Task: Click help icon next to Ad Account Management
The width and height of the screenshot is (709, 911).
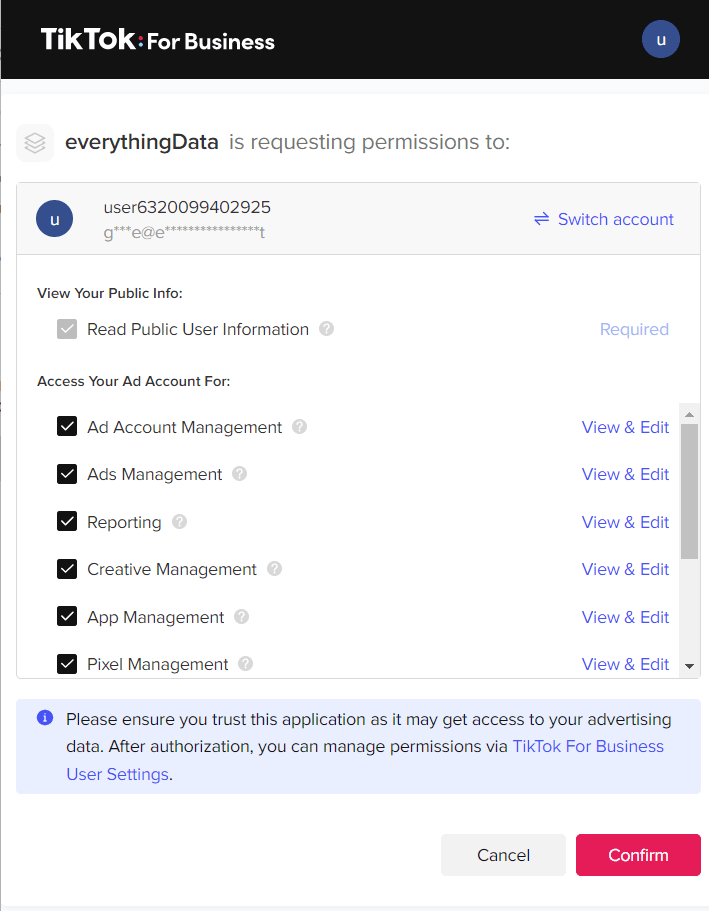Action: (299, 427)
